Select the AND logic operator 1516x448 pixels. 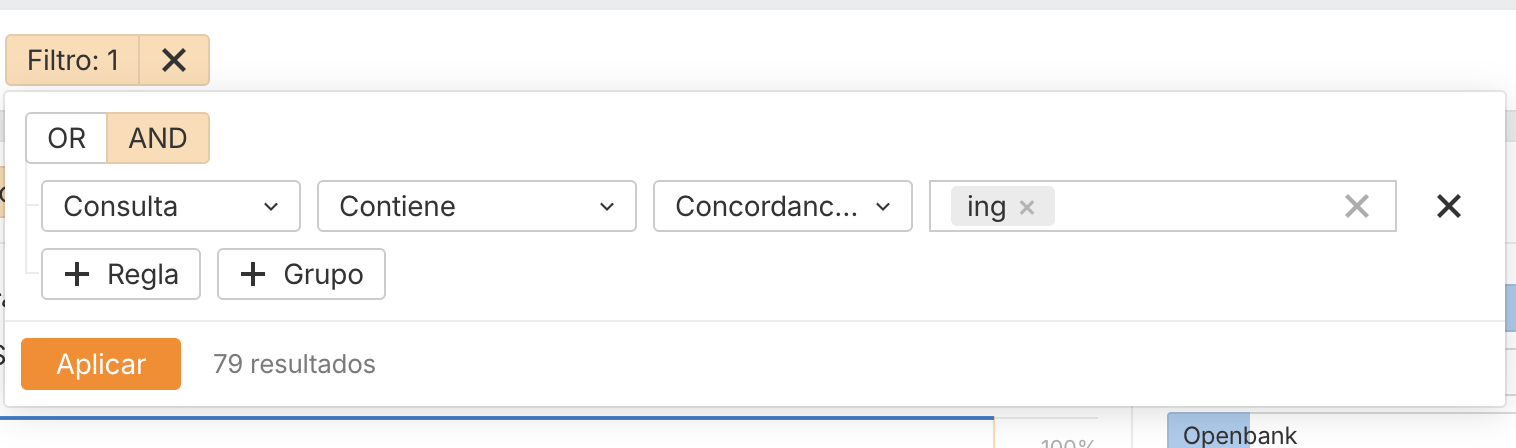pos(158,138)
